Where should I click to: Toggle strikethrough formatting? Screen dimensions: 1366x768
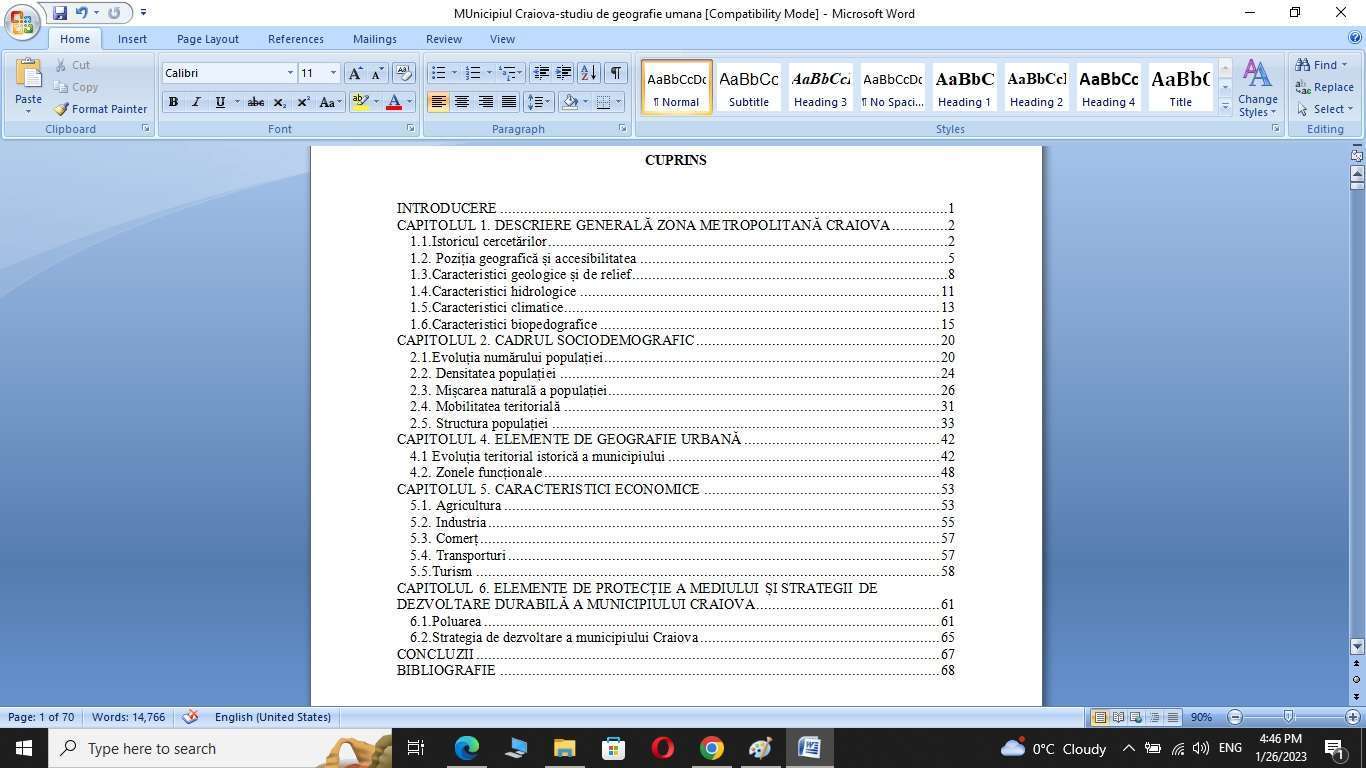pos(256,102)
